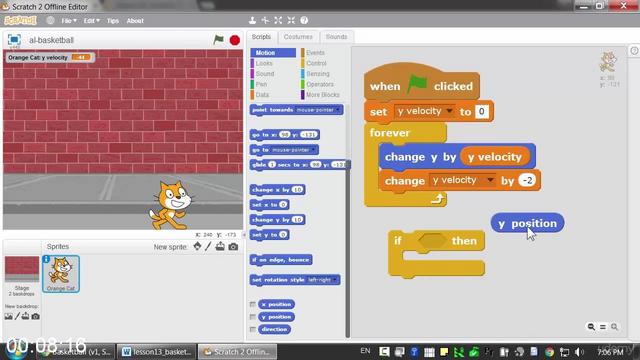
Task: Choose new sprite from library
Action: click(197, 246)
